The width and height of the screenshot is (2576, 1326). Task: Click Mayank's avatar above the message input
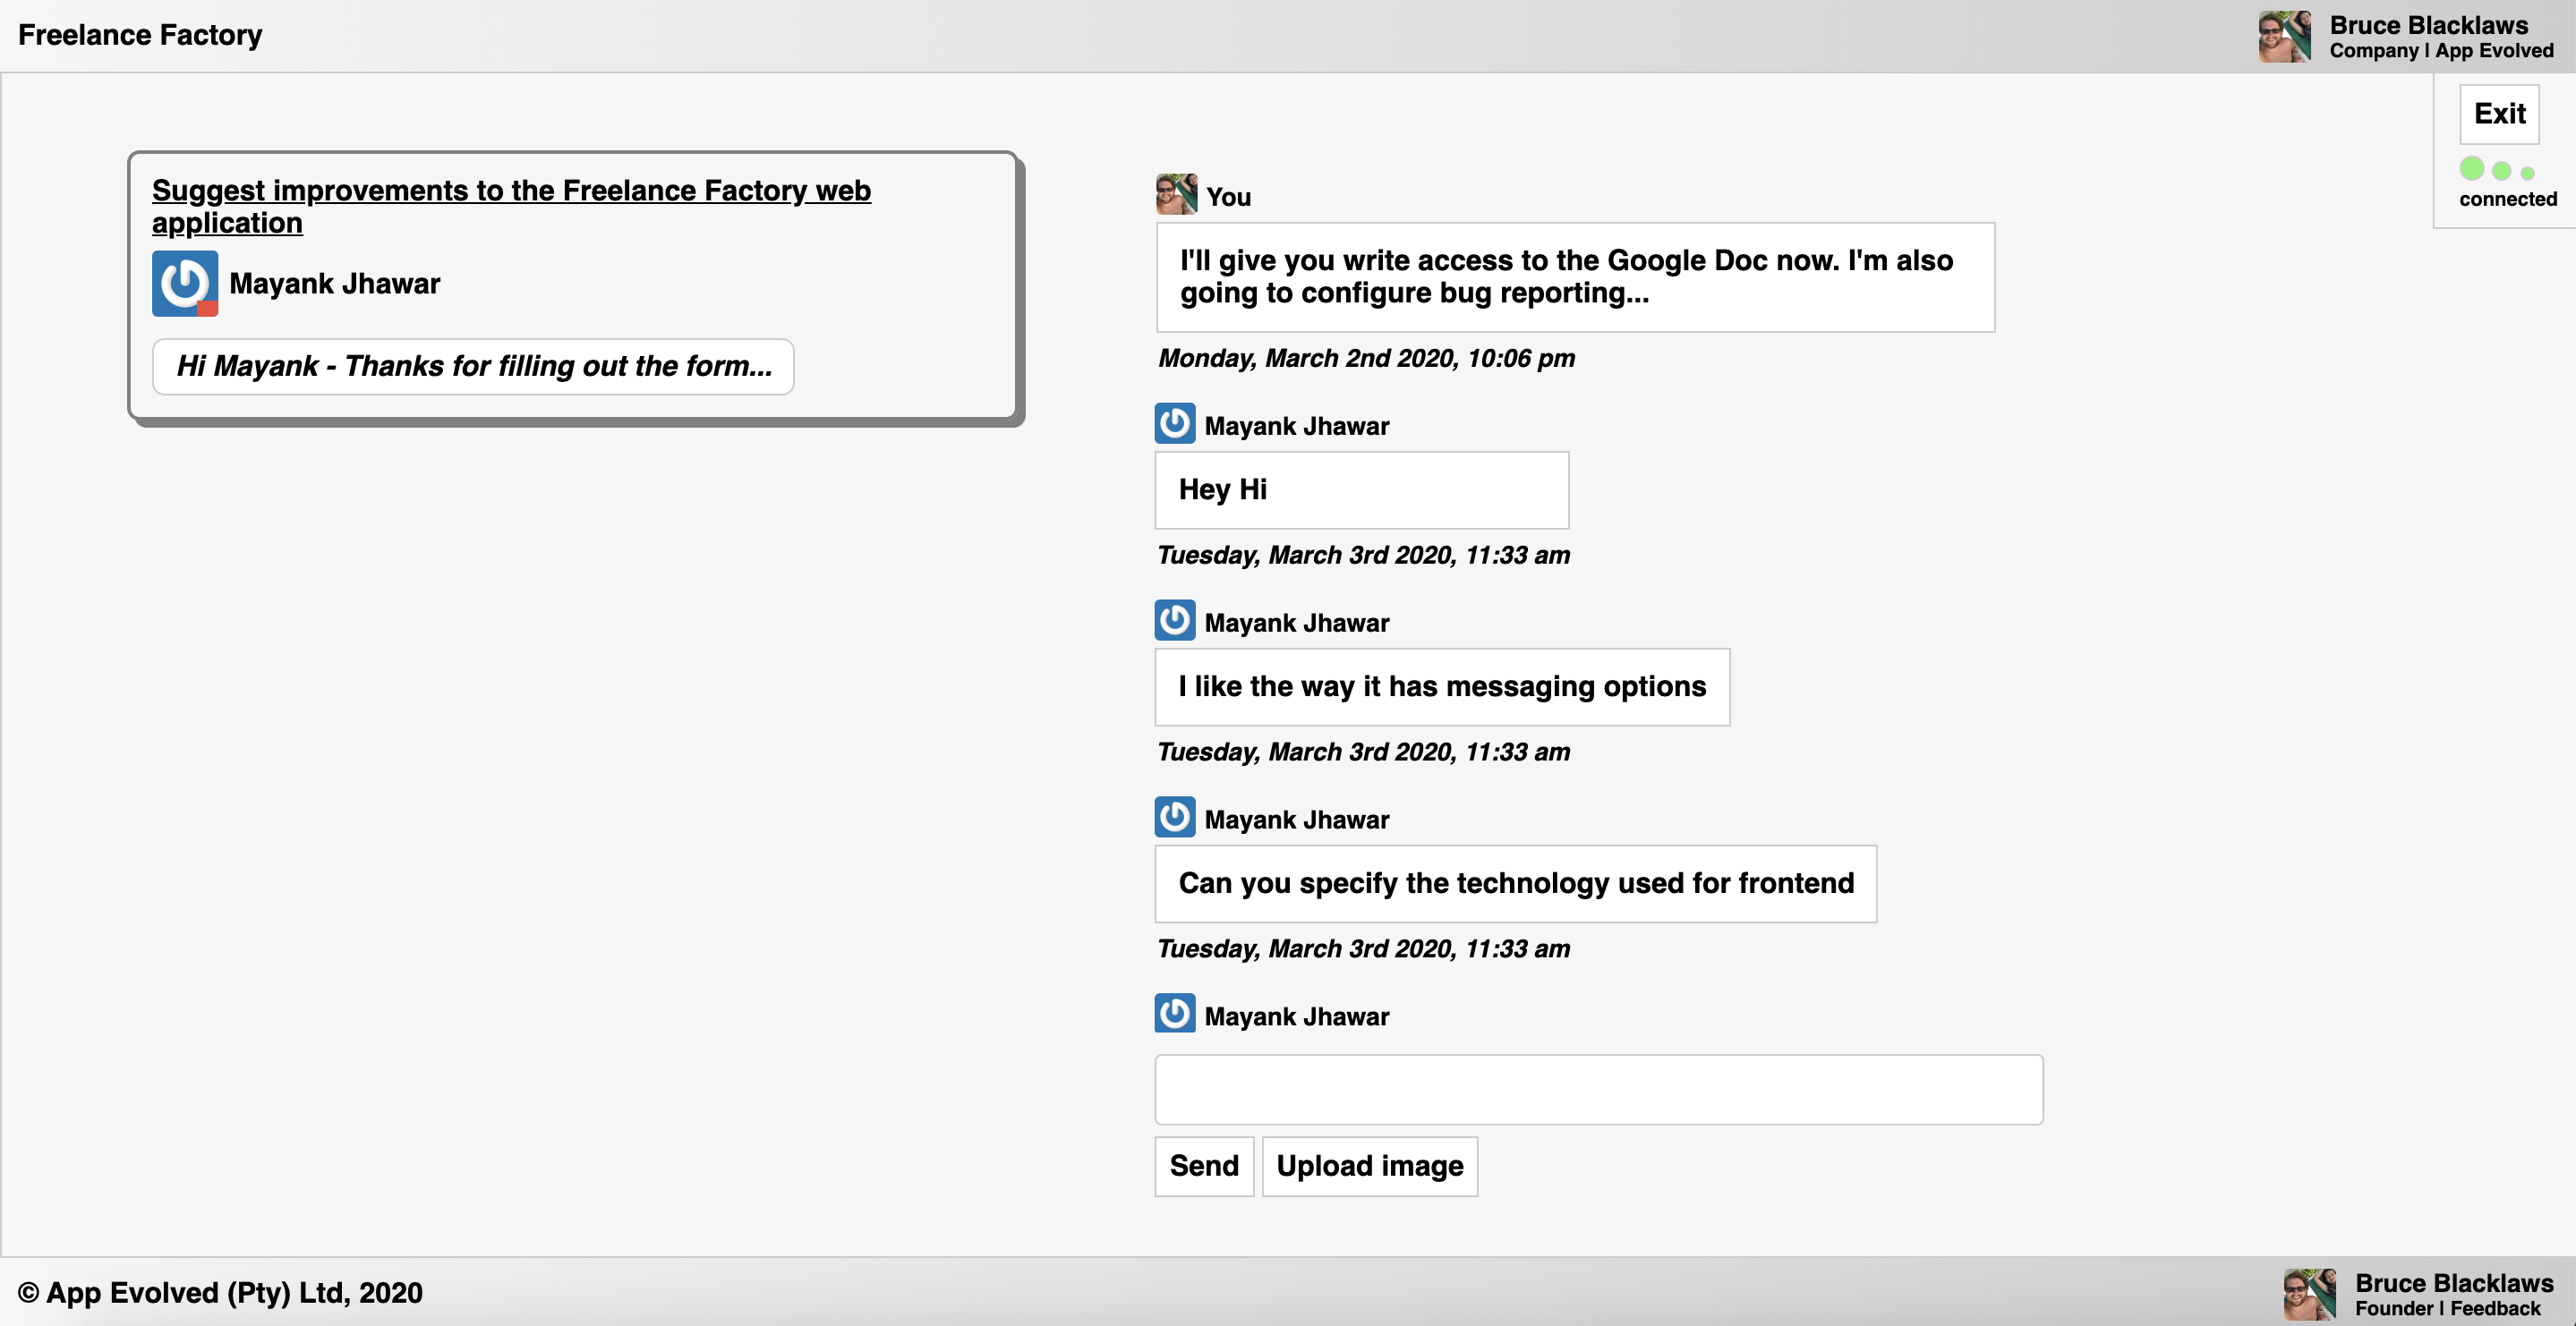point(1174,1013)
